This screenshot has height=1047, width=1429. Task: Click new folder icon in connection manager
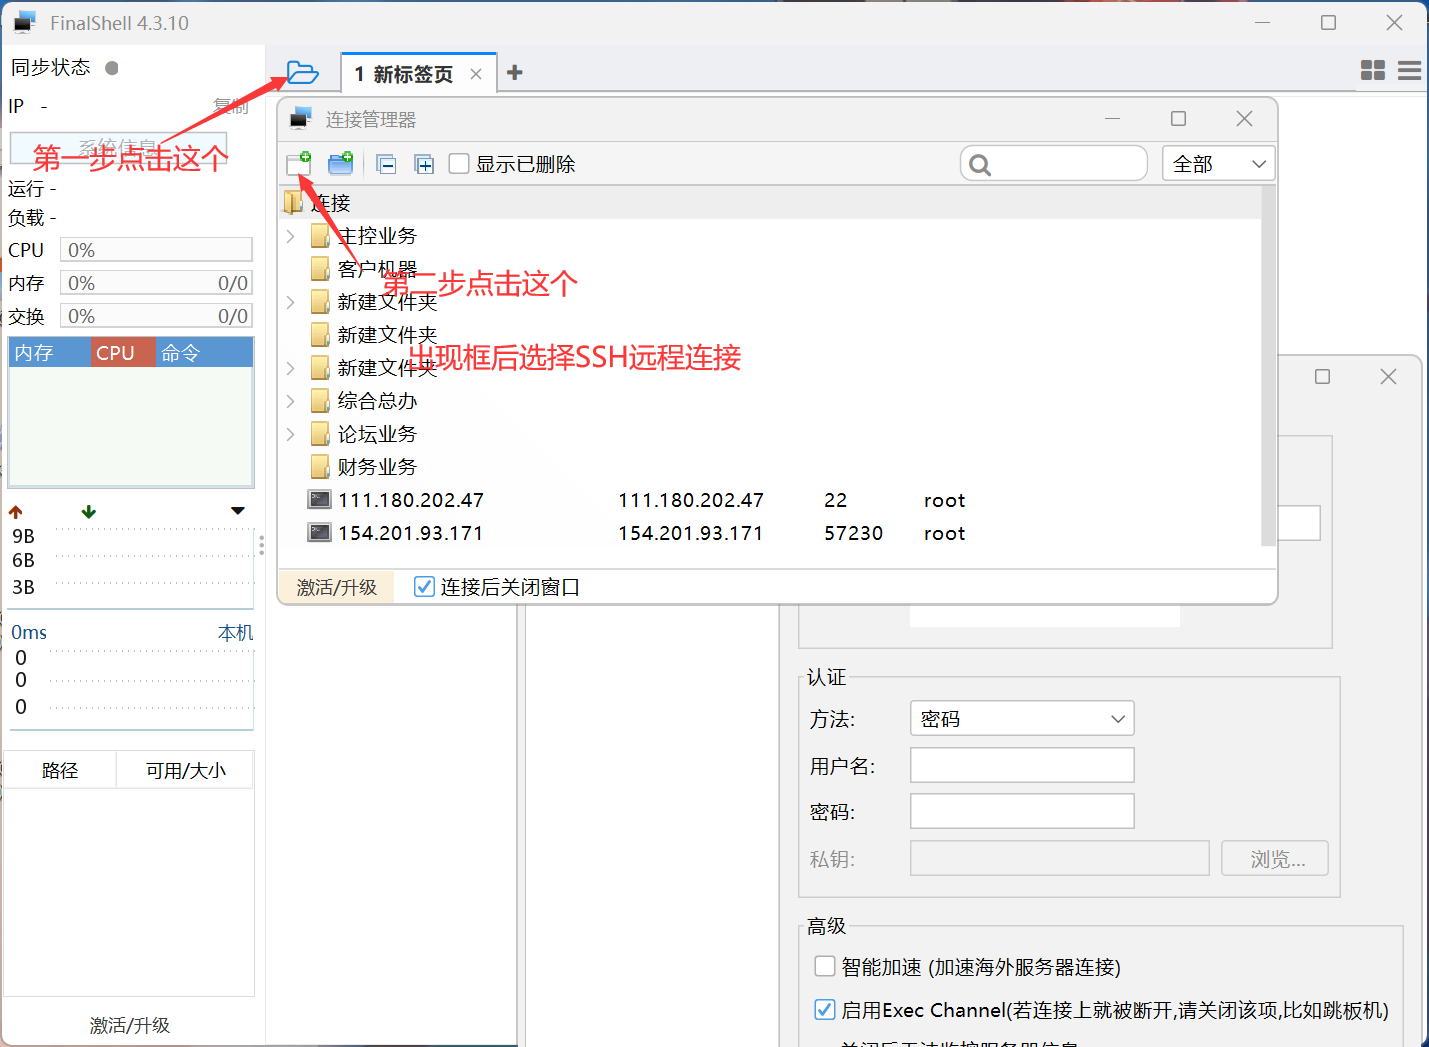(x=341, y=163)
